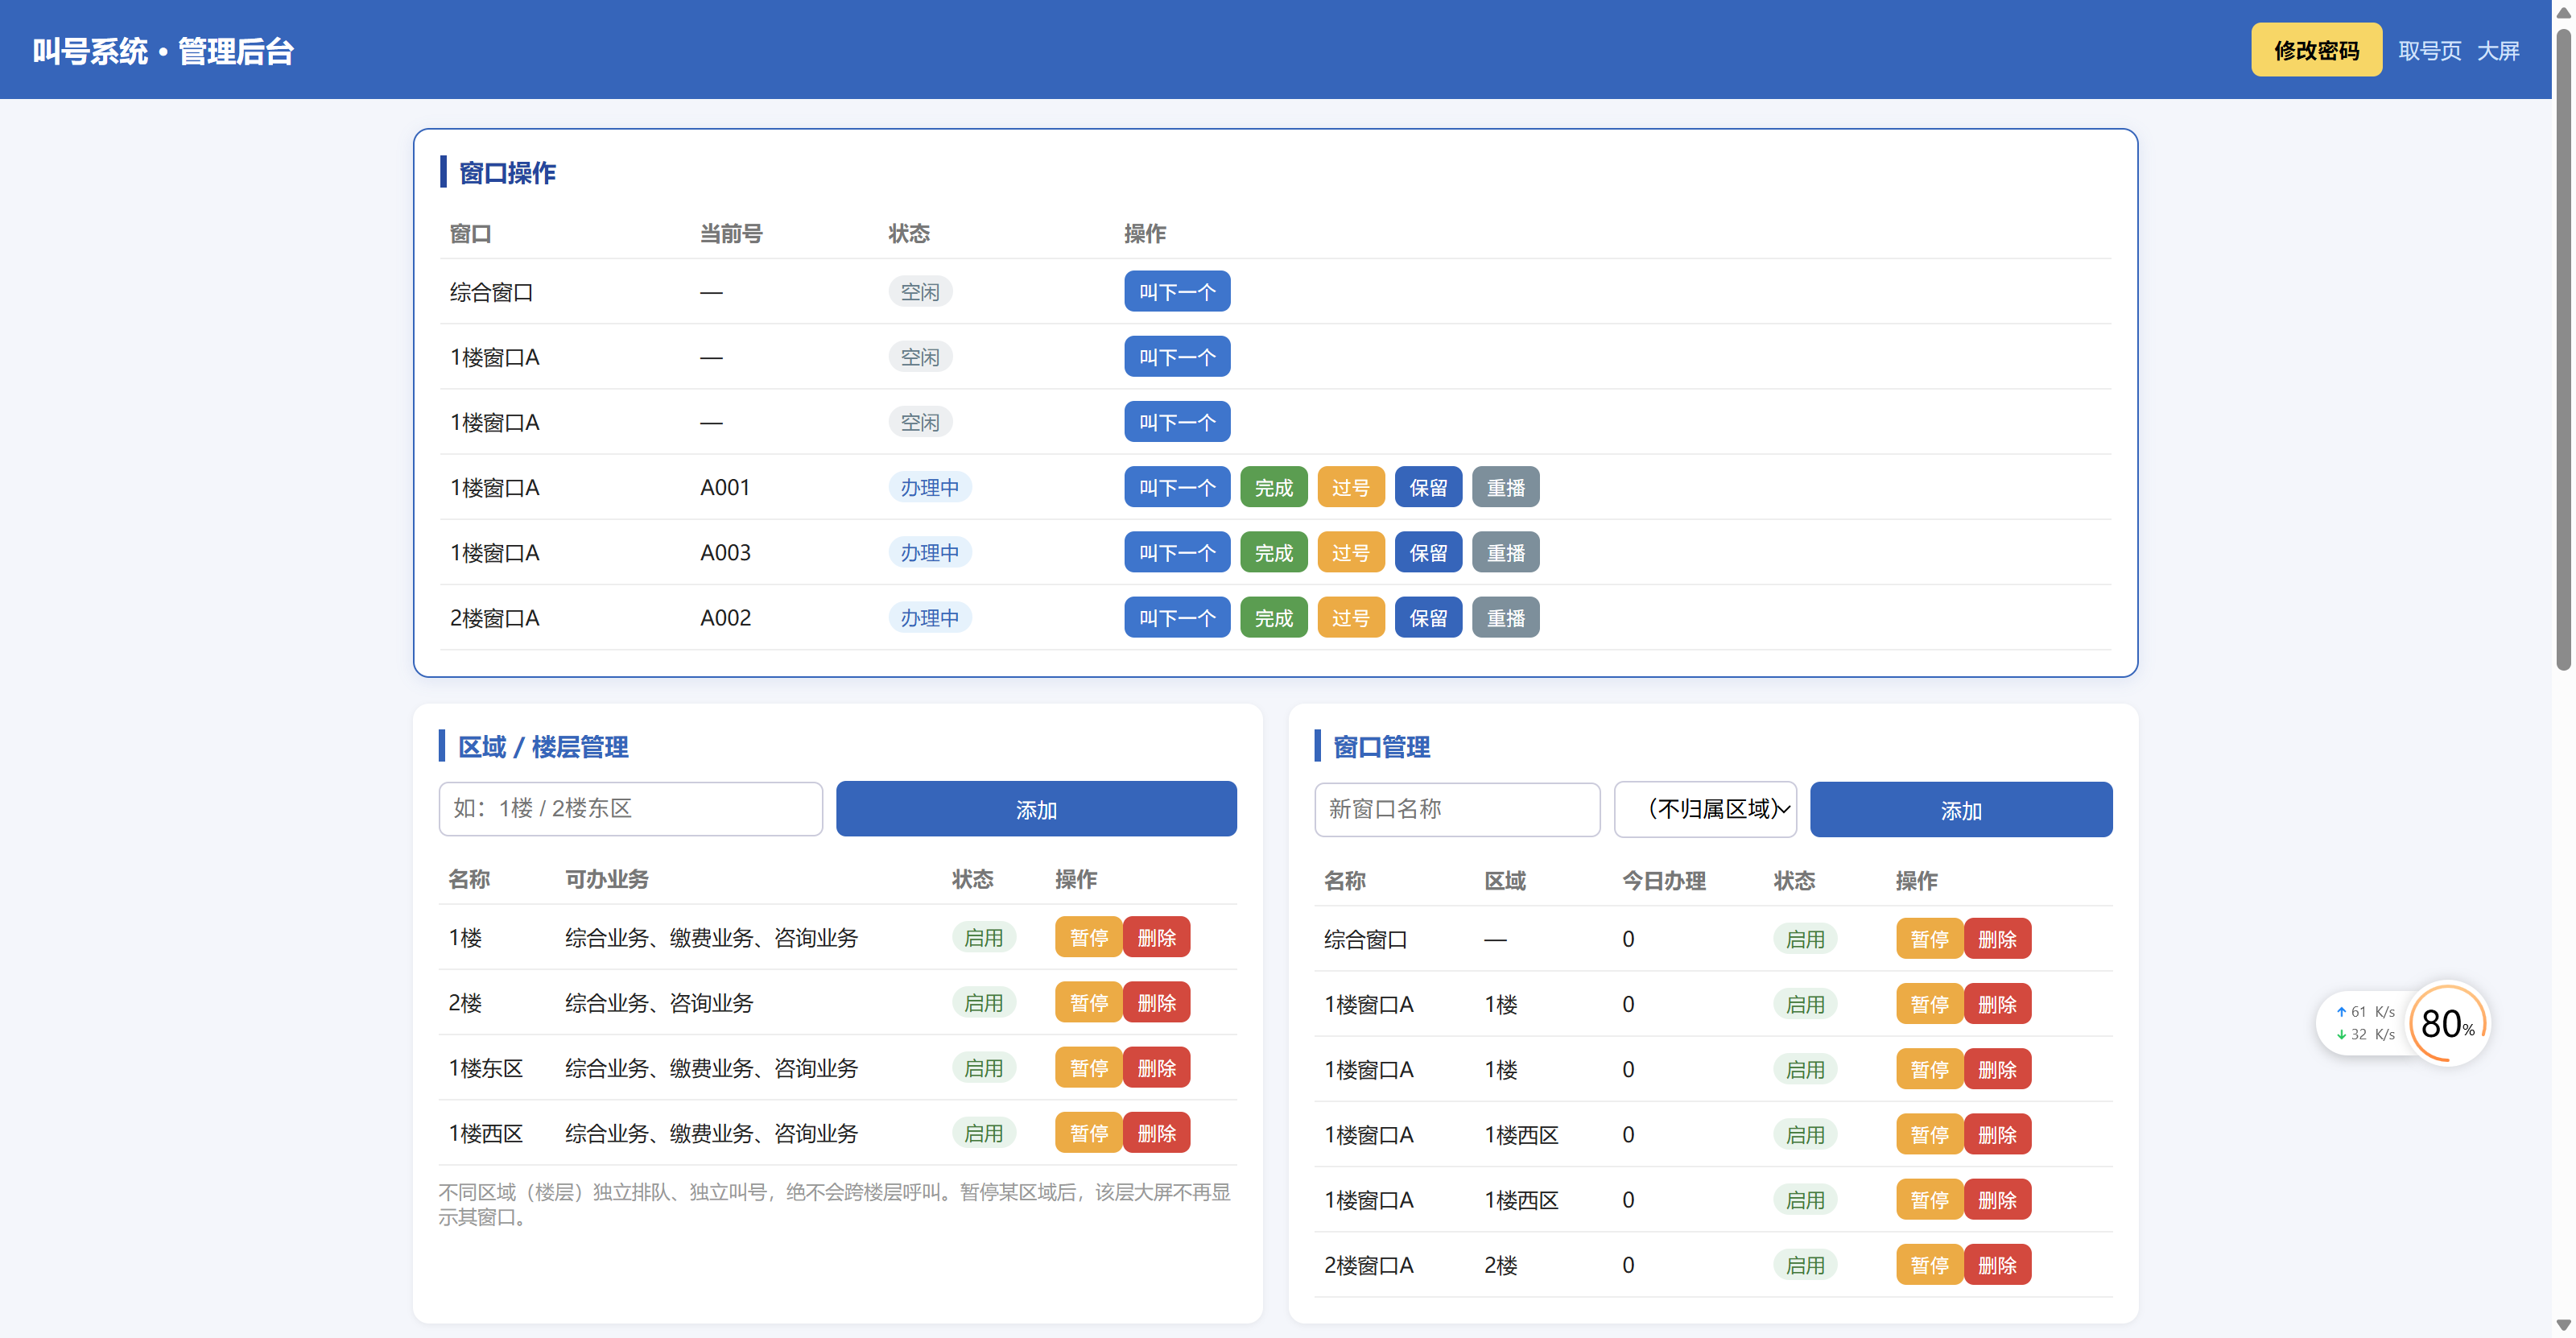Pause the 2楼 area
Image resolution: width=2576 pixels, height=1338 pixels.
[x=1088, y=1002]
